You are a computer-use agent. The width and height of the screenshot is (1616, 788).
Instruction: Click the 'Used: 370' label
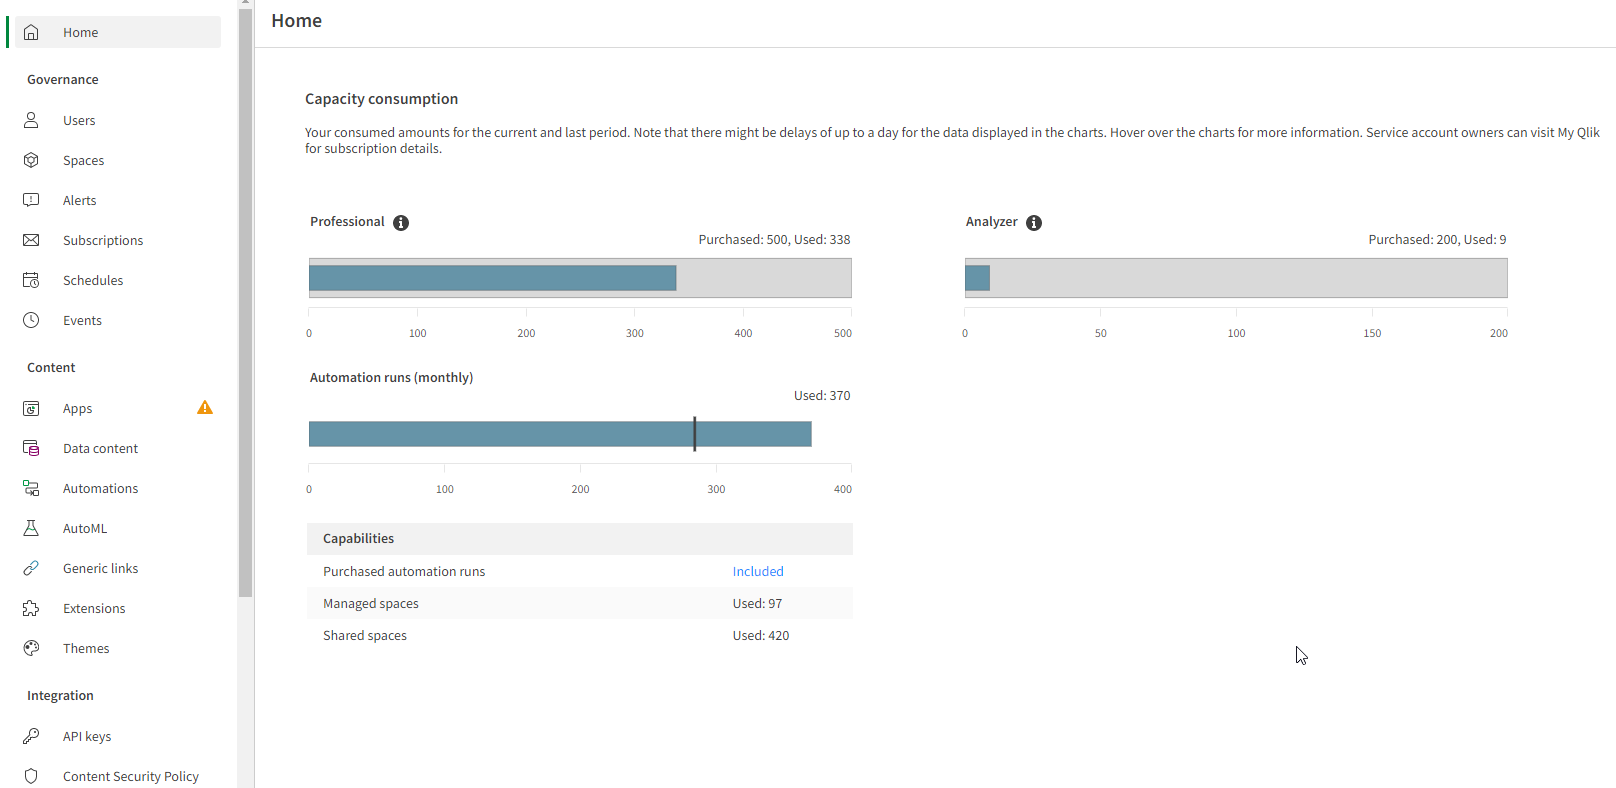pos(822,396)
